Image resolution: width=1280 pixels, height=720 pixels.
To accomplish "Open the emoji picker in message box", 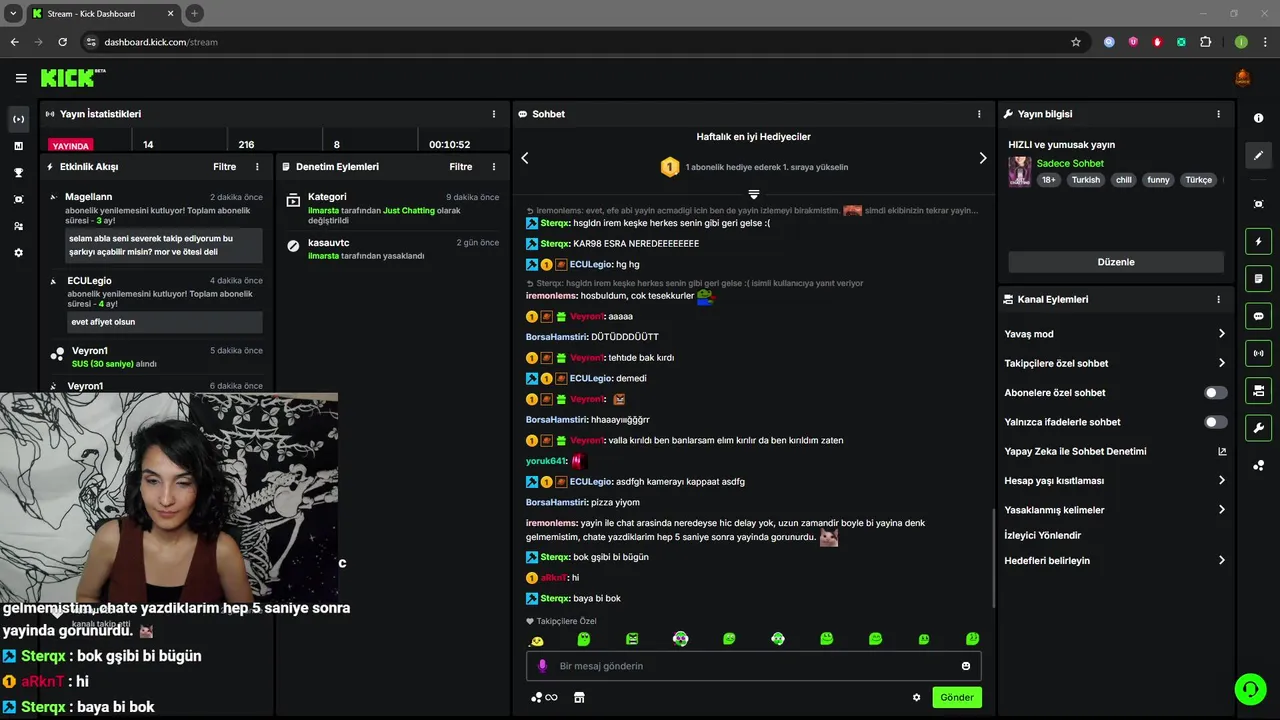I will pyautogui.click(x=966, y=666).
